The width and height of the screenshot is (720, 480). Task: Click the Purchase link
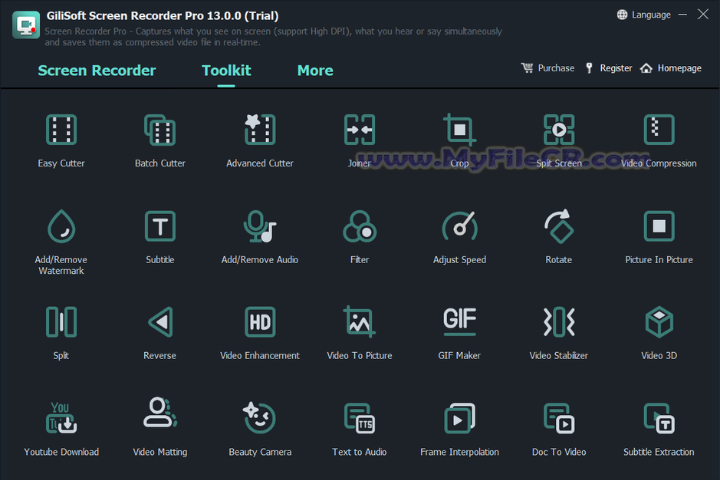point(547,68)
